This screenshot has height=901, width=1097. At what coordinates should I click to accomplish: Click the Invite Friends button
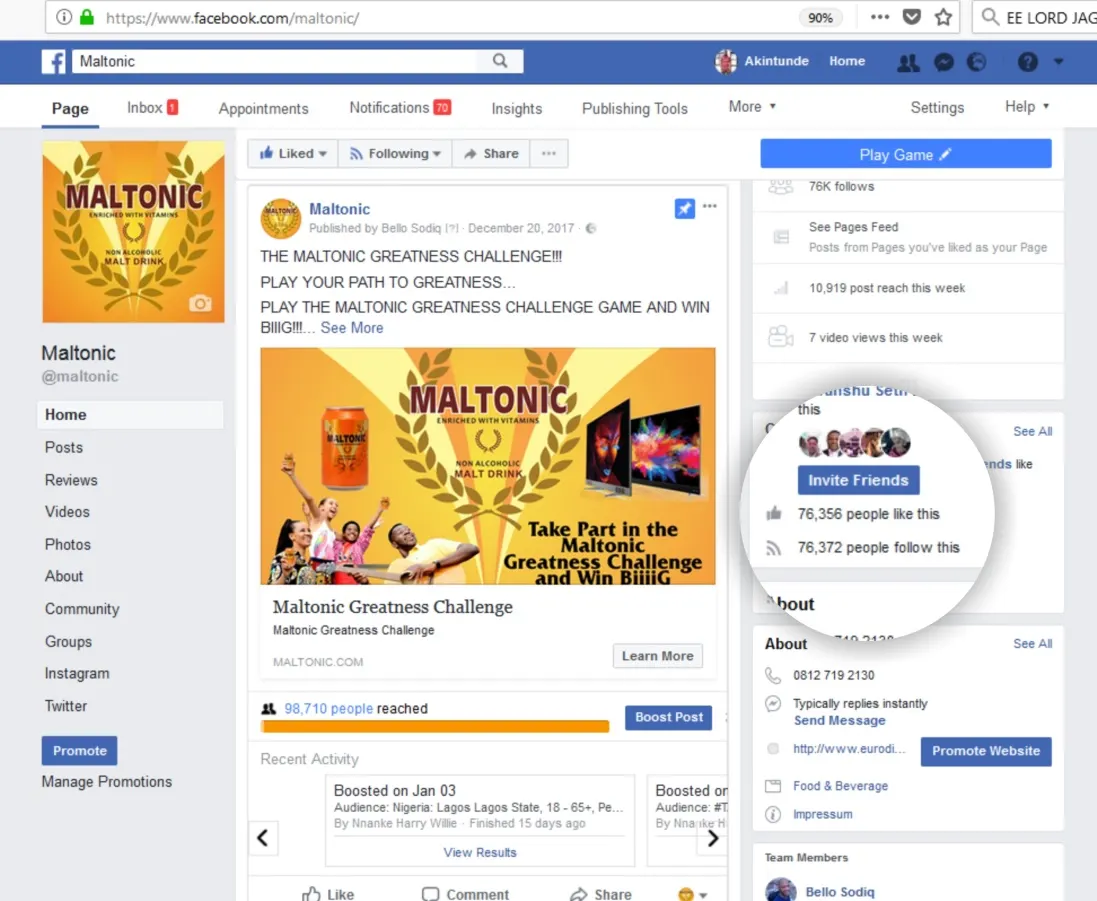click(x=858, y=480)
